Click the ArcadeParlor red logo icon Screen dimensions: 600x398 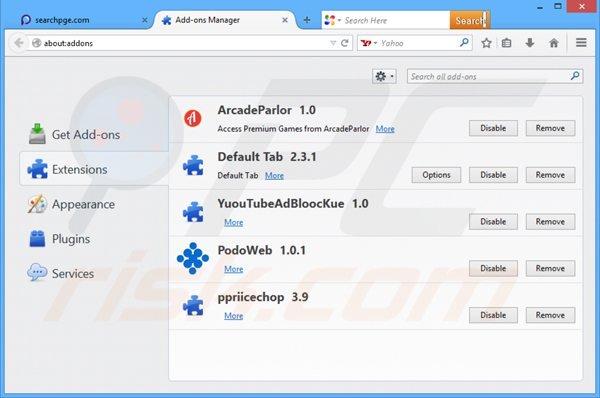click(192, 118)
